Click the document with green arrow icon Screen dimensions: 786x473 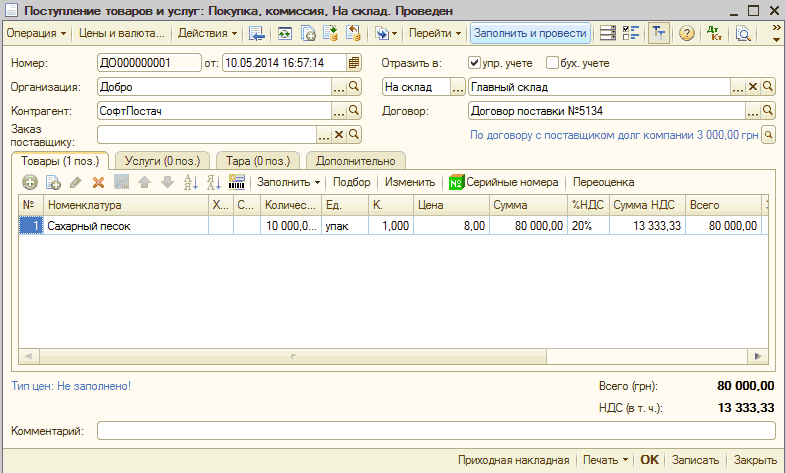(x=330, y=34)
